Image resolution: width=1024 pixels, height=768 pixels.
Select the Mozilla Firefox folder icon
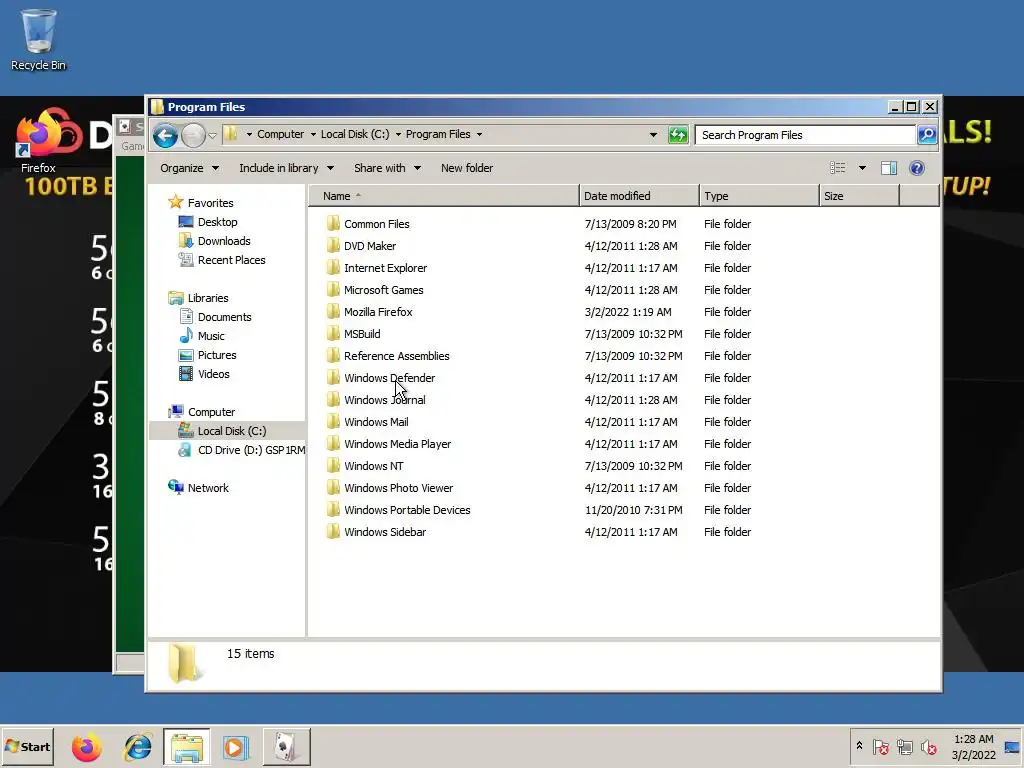tap(333, 312)
